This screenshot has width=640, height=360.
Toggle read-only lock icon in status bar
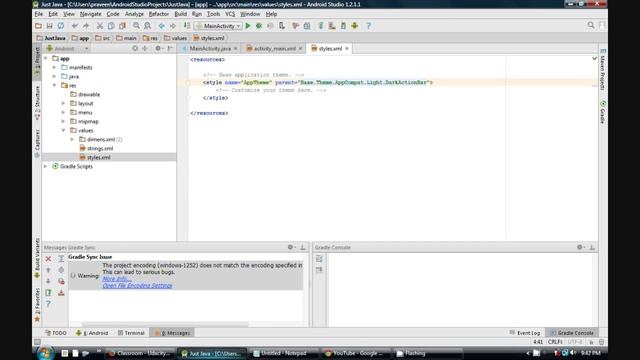point(591,342)
